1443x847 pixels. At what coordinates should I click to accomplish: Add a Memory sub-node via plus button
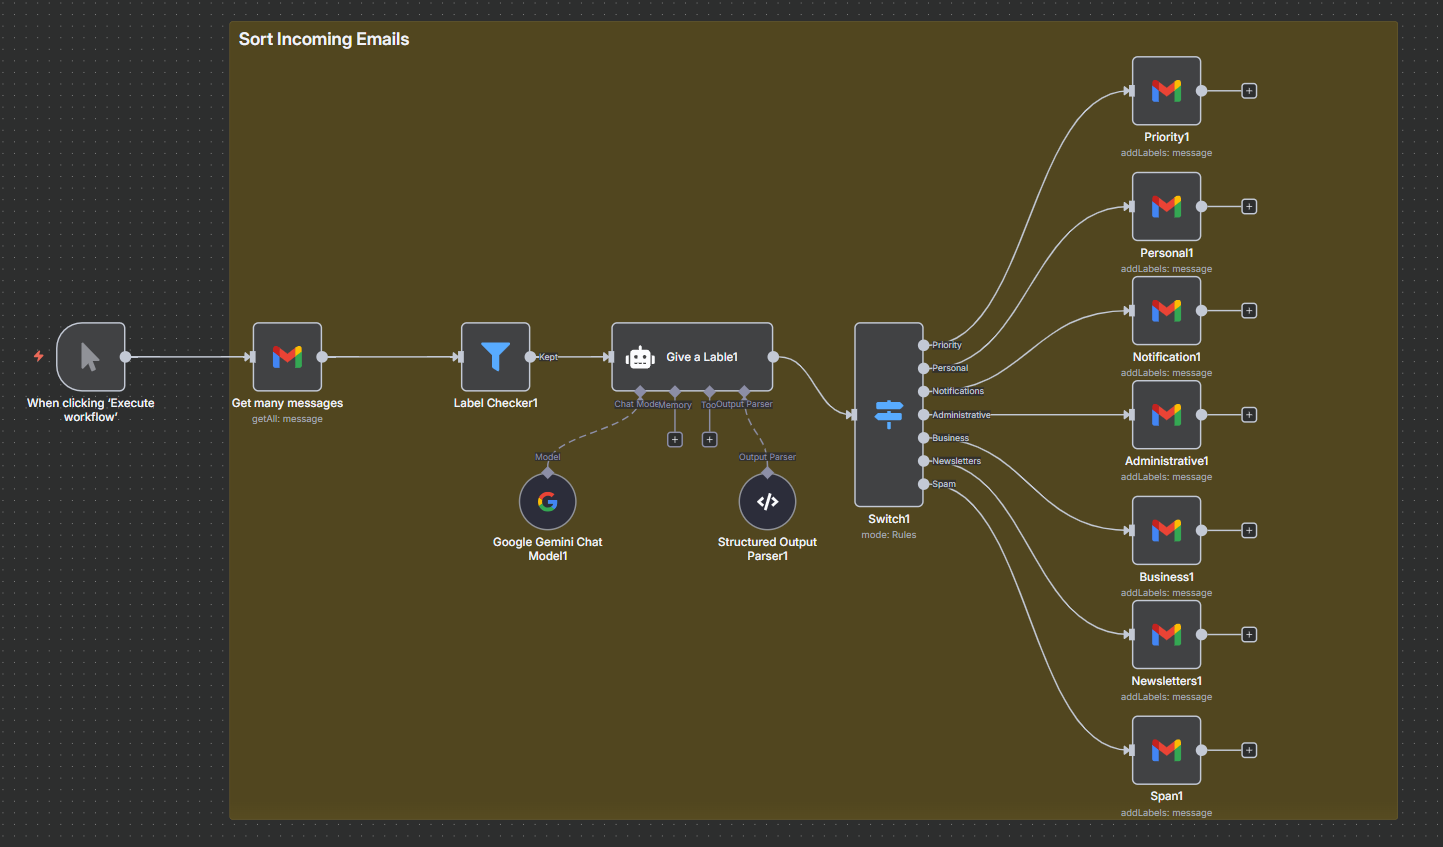click(675, 440)
